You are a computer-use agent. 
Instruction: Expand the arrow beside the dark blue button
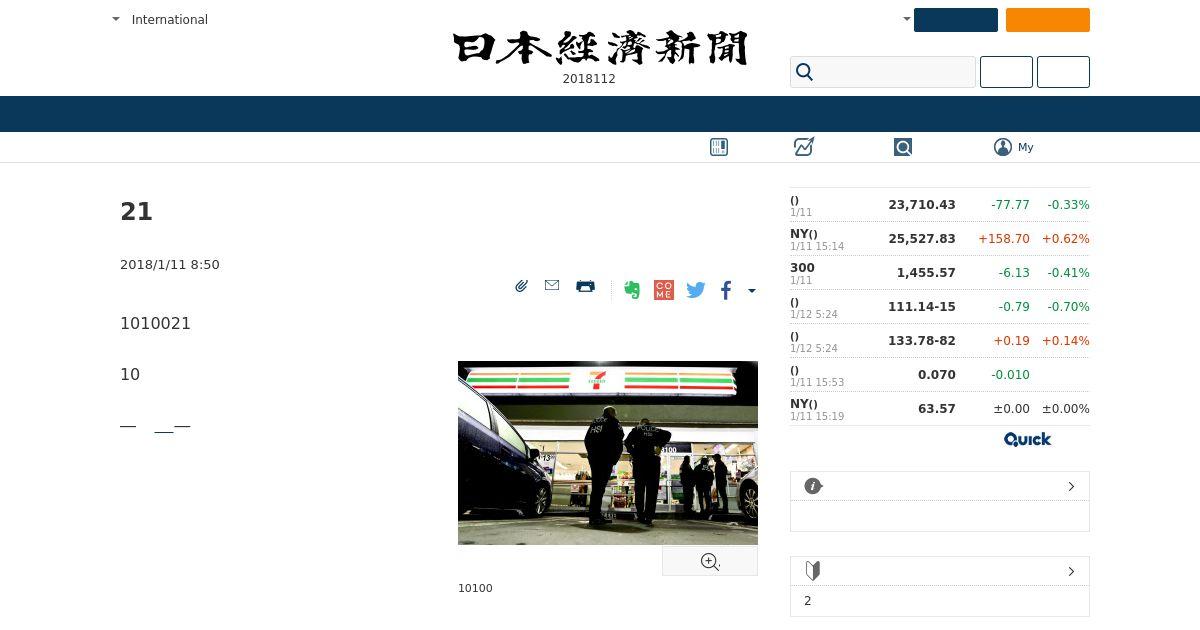(x=907, y=19)
